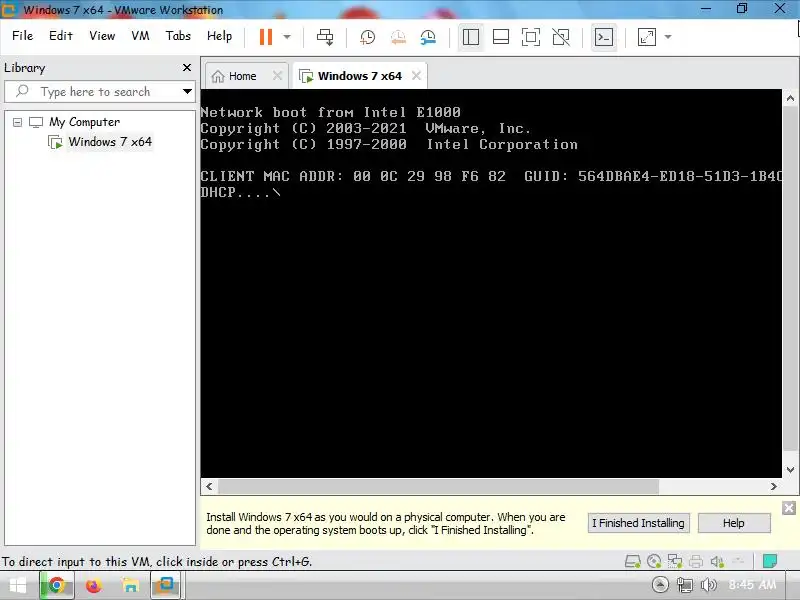Click the hard disk status icon
800x600 pixels.
point(633,561)
